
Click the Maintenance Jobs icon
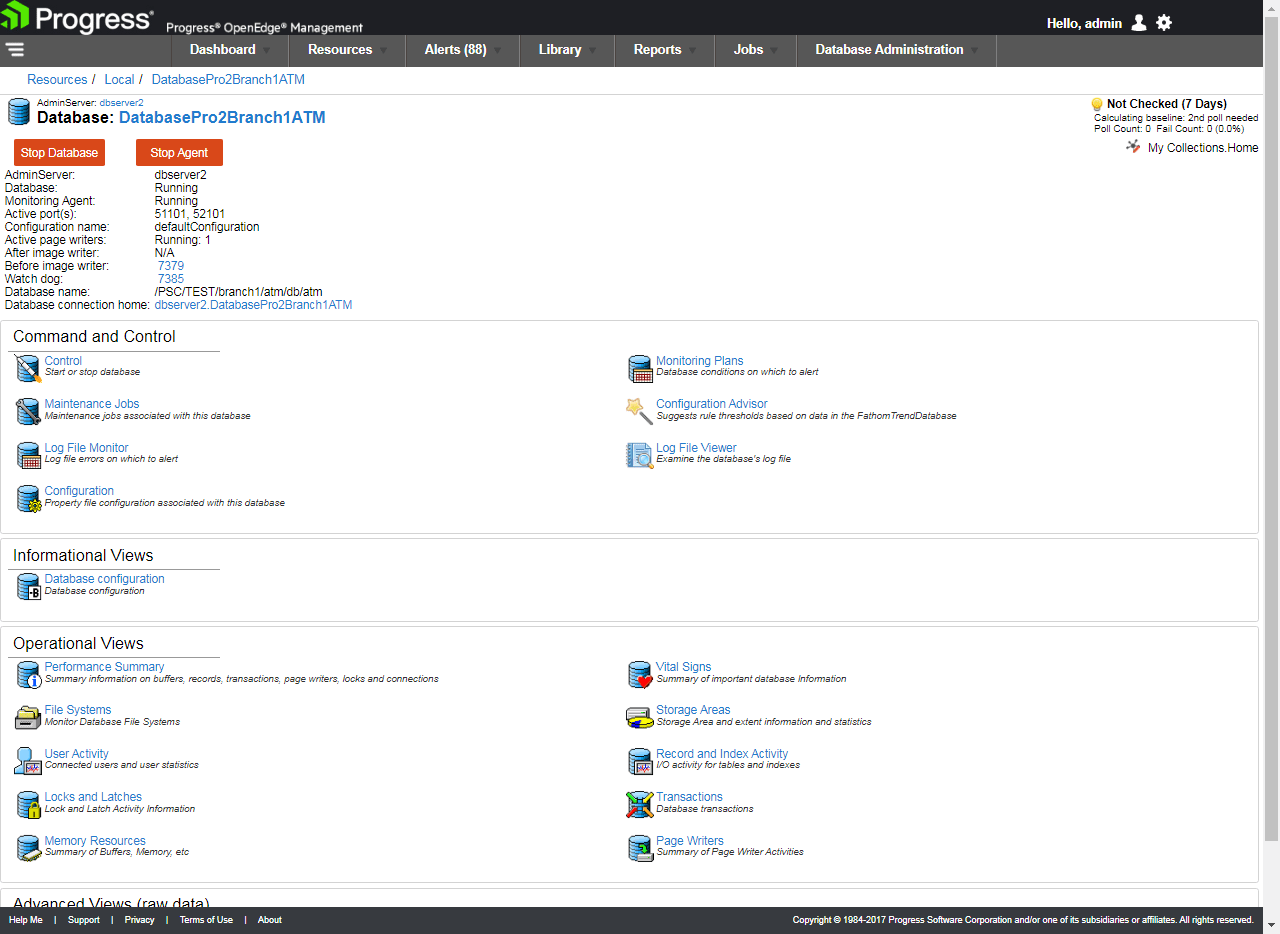28,411
